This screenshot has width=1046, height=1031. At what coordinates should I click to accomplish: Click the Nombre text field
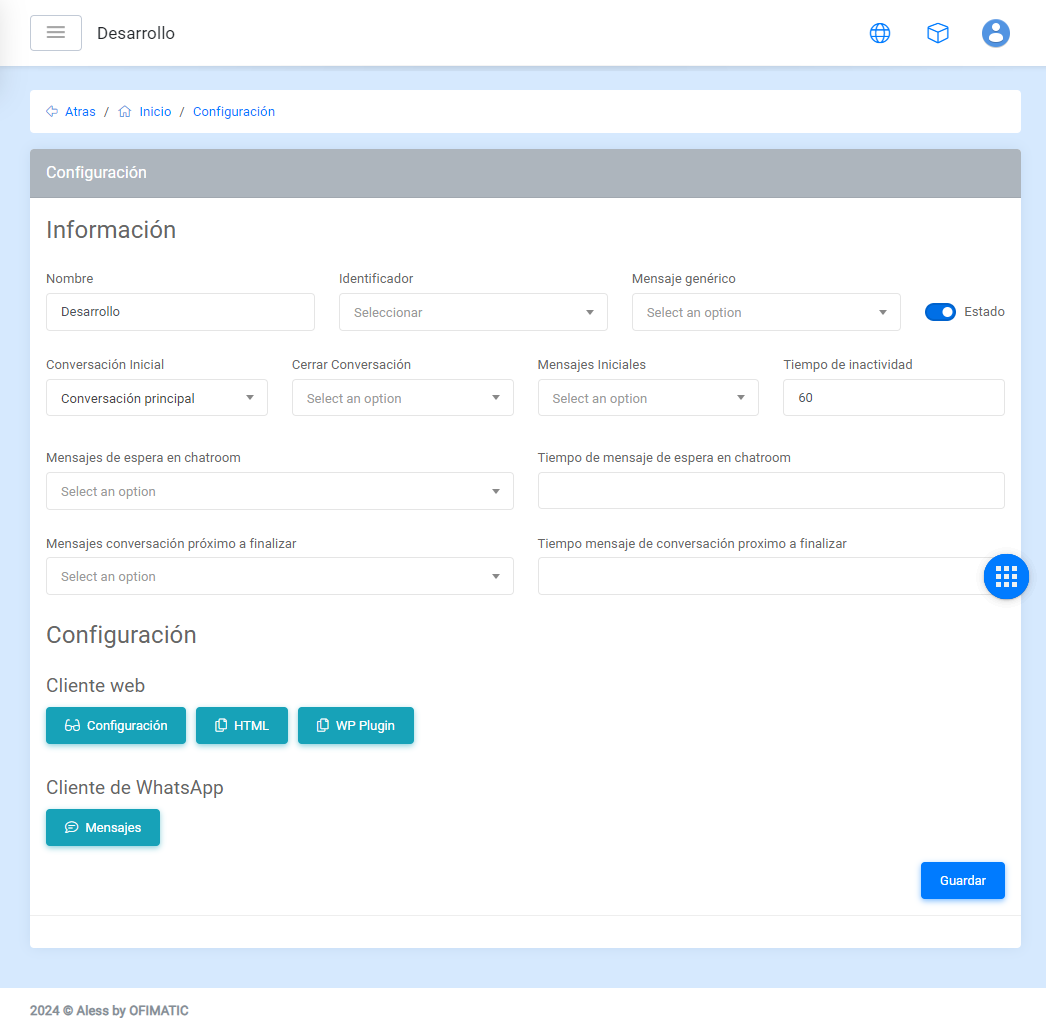(x=180, y=312)
